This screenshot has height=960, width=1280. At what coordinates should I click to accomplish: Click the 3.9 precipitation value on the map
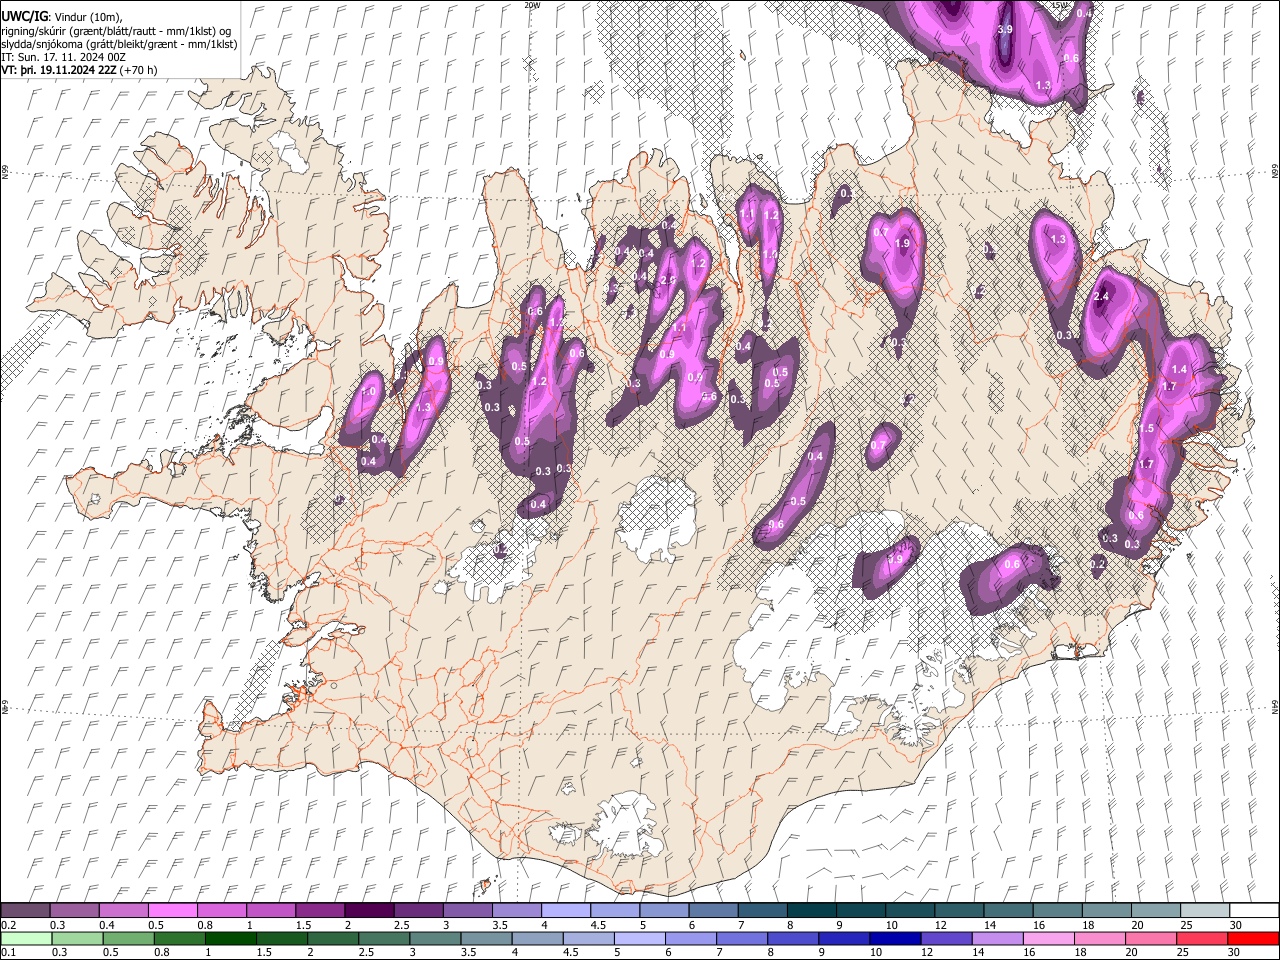click(1006, 30)
